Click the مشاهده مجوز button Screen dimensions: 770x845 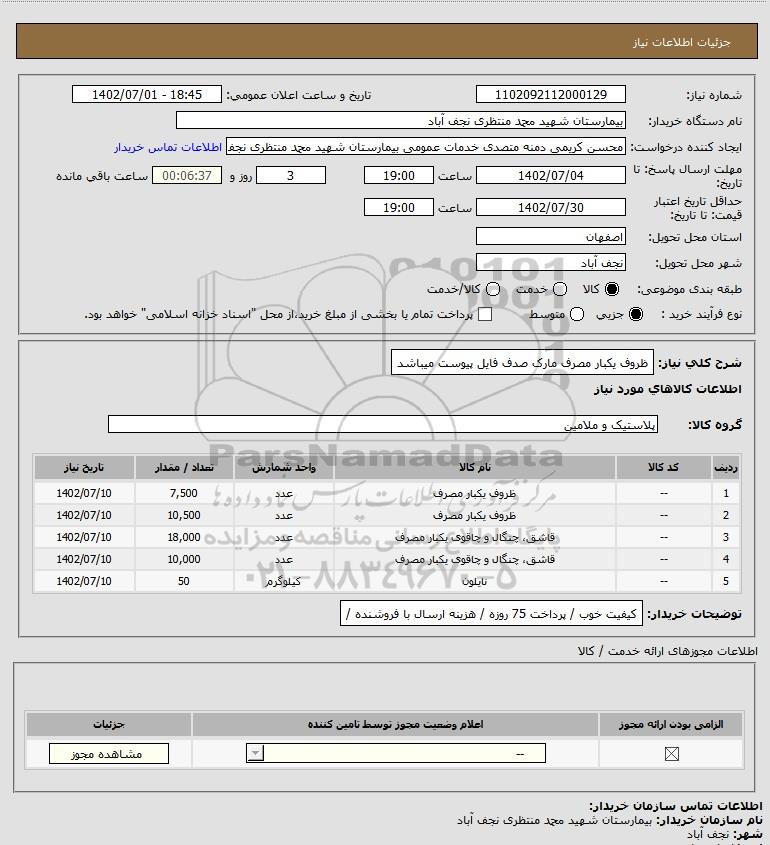tap(108, 754)
